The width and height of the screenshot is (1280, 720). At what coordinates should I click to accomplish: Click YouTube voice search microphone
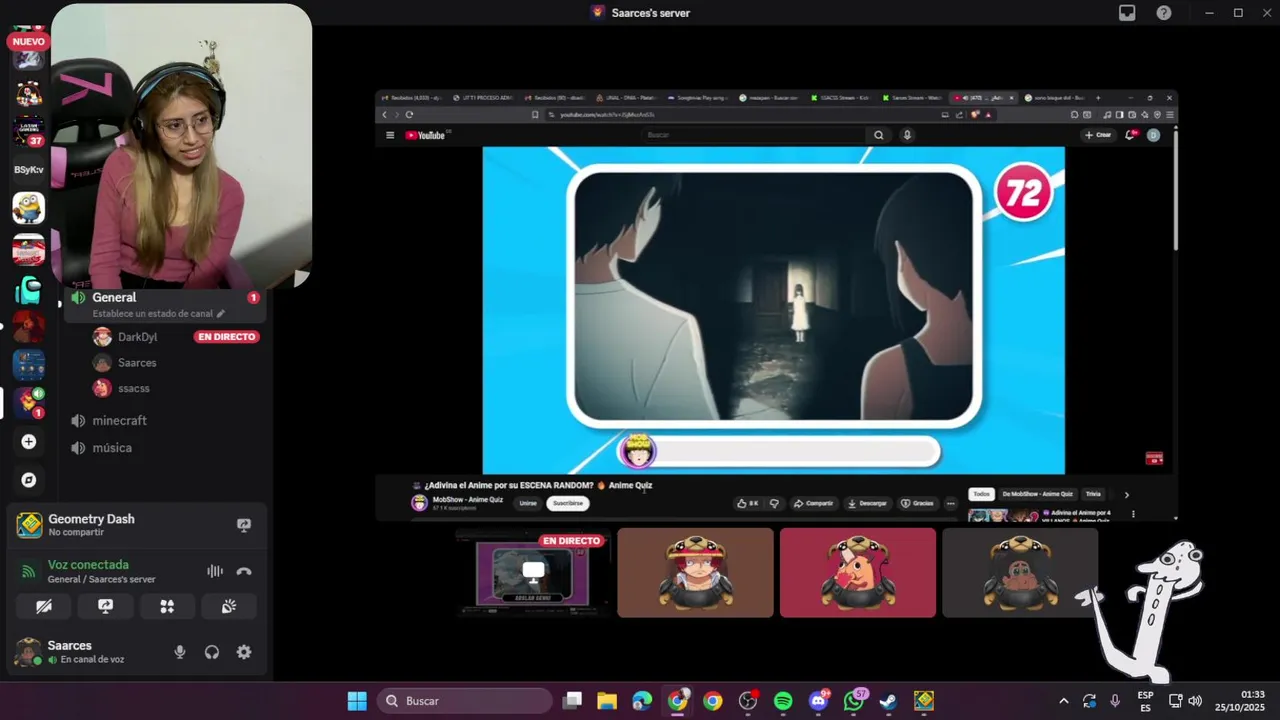[907, 135]
